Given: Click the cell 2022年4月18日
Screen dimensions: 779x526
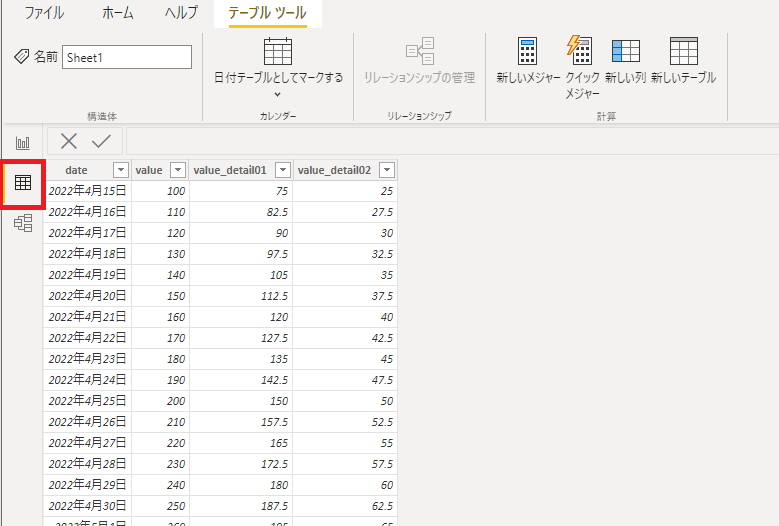Looking at the screenshot, I should coord(87,254).
